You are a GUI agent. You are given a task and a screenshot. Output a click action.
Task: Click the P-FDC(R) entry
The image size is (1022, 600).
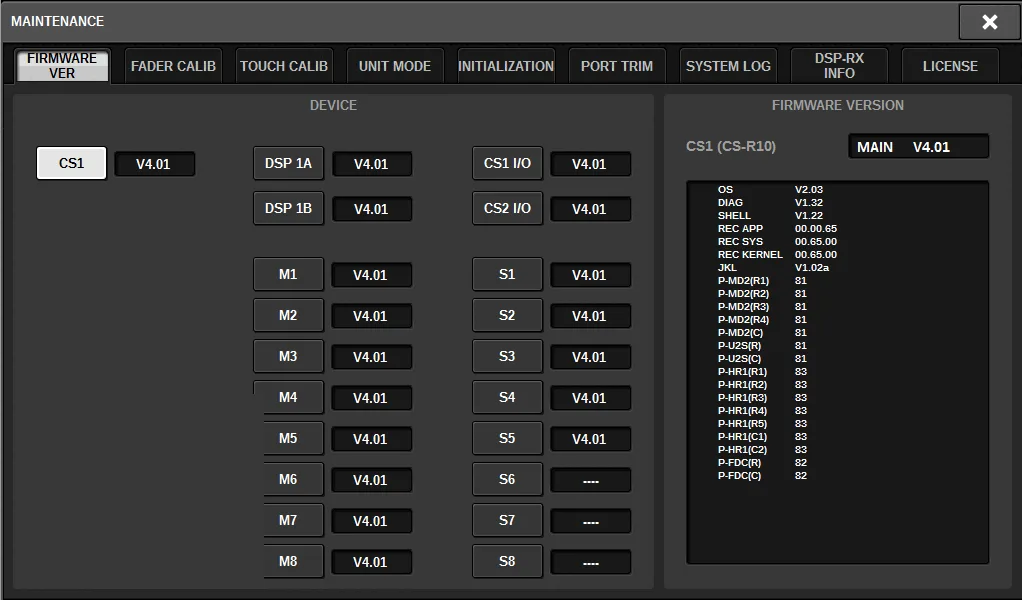pyautogui.click(x=762, y=463)
